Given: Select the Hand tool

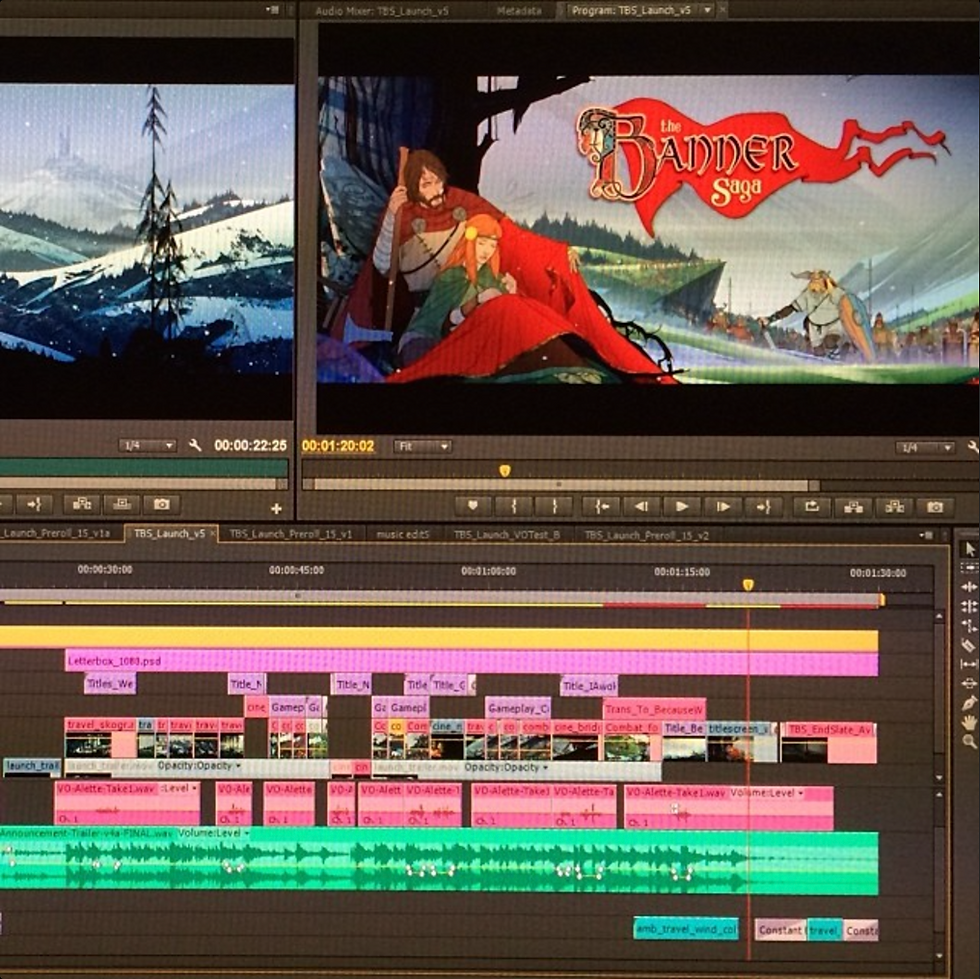Looking at the screenshot, I should (x=969, y=723).
